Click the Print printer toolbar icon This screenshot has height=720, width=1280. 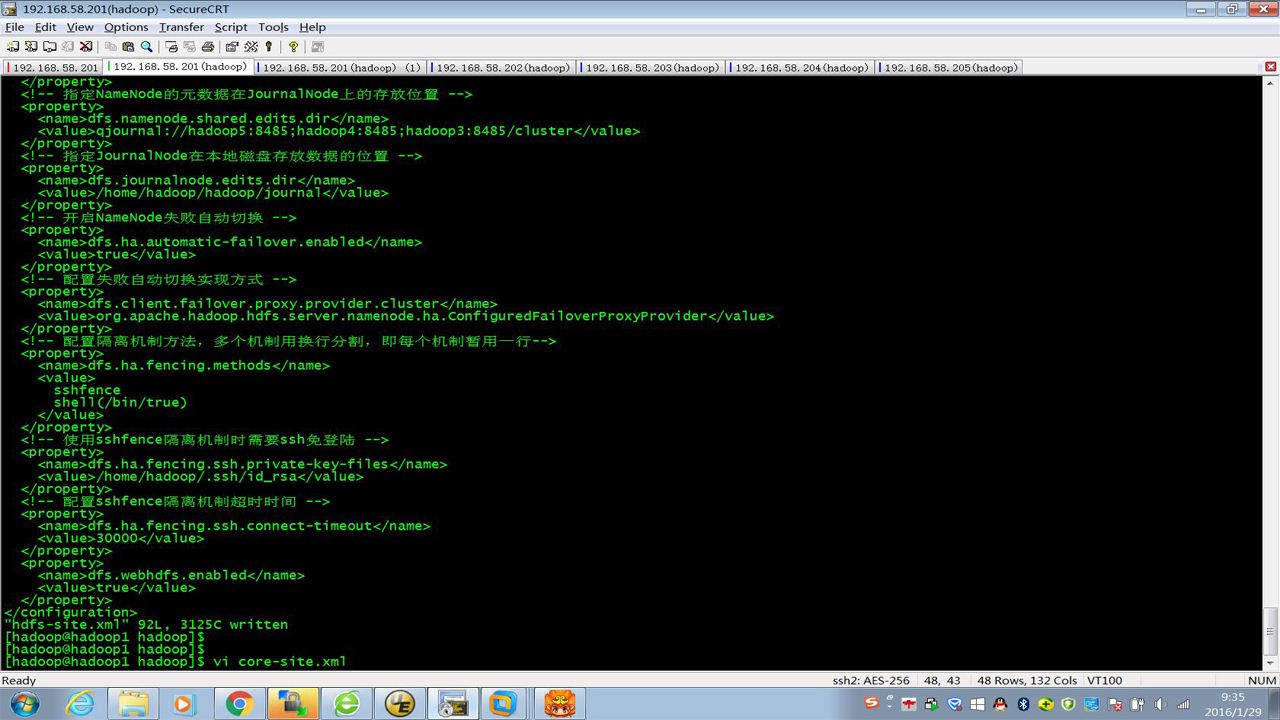coord(207,46)
